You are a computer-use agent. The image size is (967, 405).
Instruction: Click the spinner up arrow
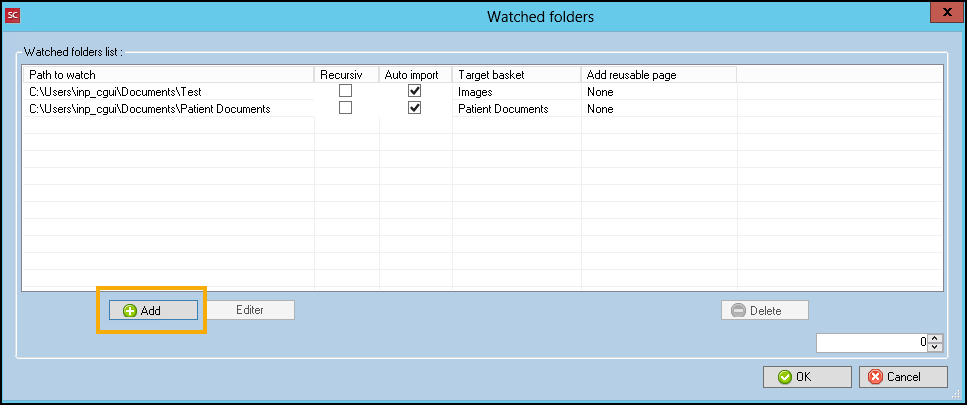tap(935, 338)
